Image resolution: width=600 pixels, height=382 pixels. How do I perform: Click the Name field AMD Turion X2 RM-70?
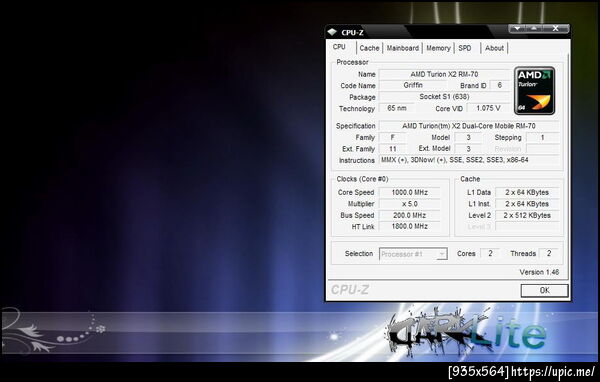444,74
